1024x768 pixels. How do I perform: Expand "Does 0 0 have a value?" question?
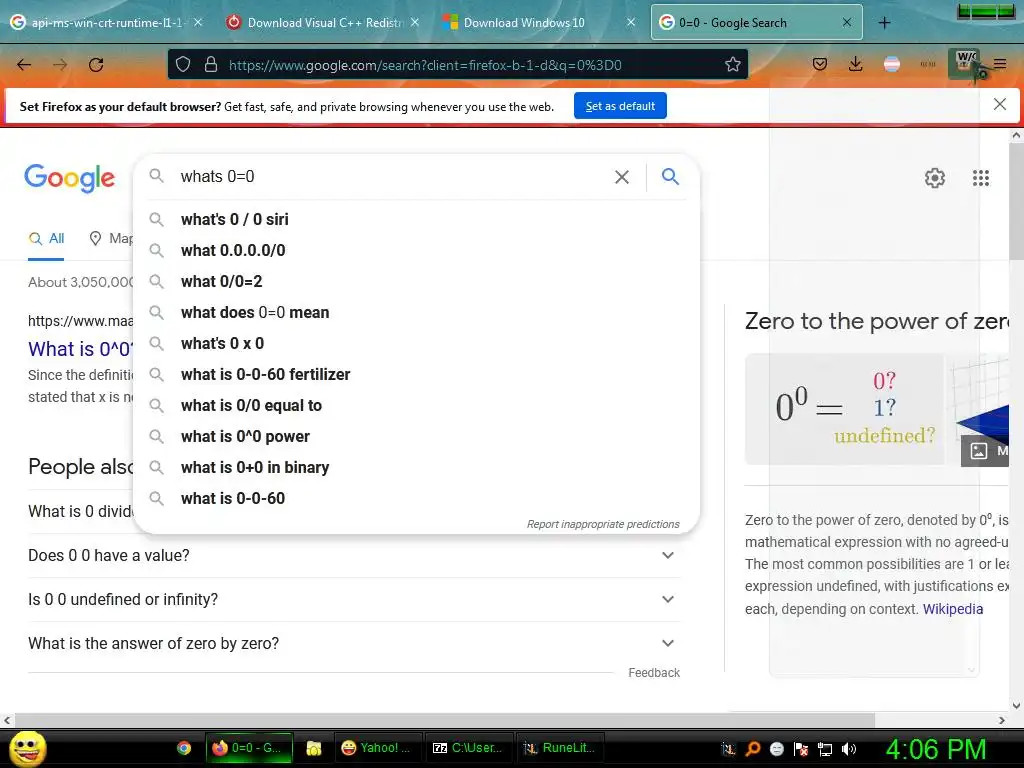pos(354,556)
